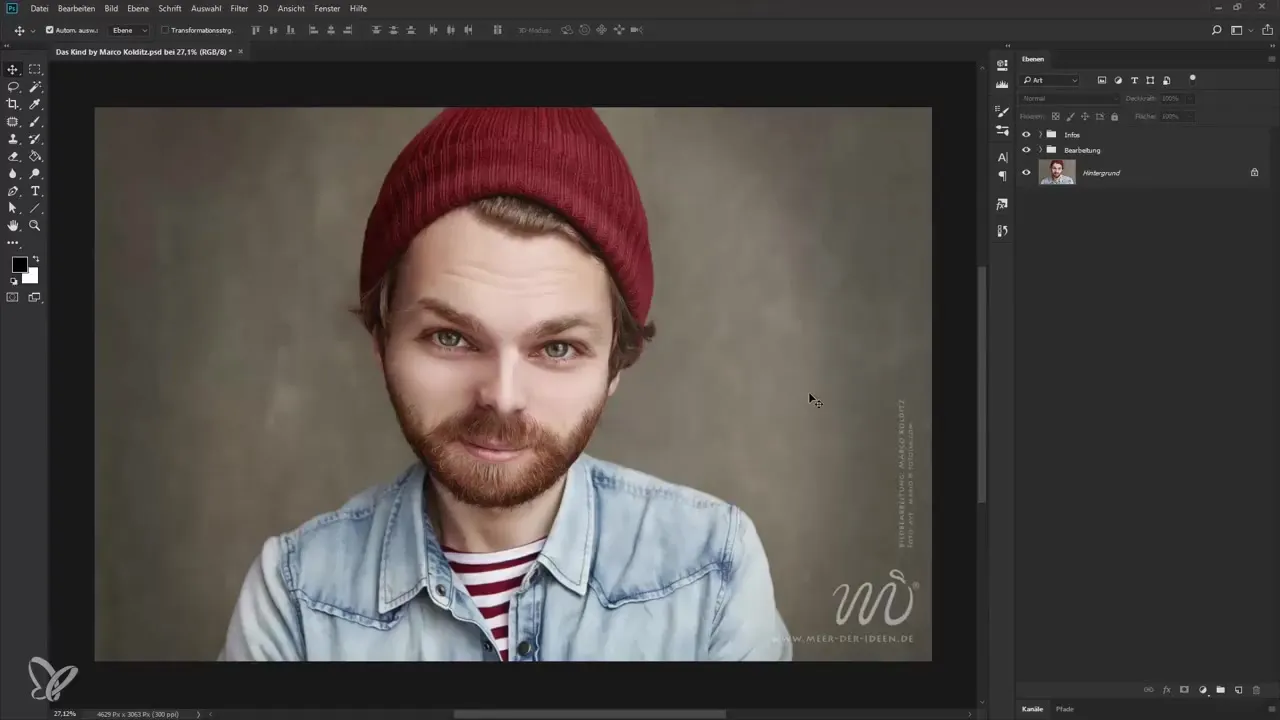
Task: Click the foreground color swatch
Action: click(x=19, y=265)
